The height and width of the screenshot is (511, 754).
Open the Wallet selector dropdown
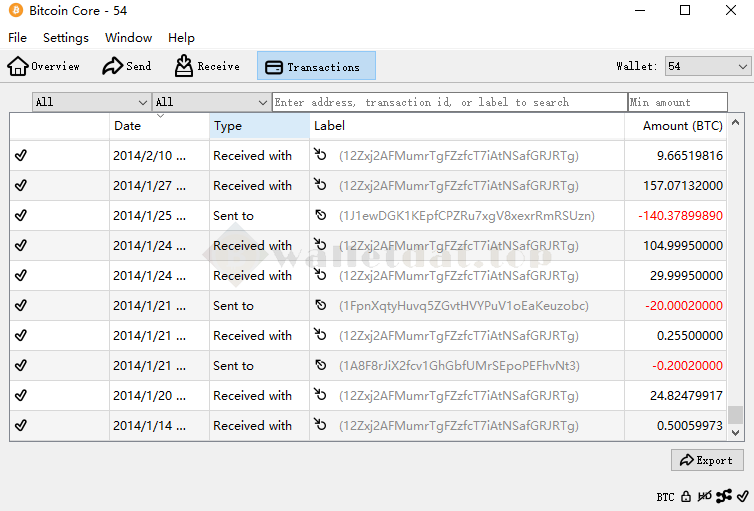[x=707, y=66]
